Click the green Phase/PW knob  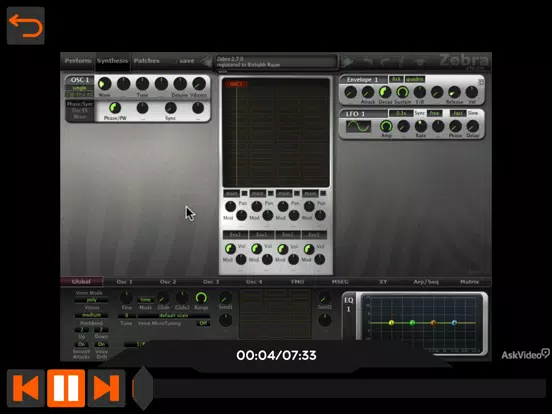(115, 108)
